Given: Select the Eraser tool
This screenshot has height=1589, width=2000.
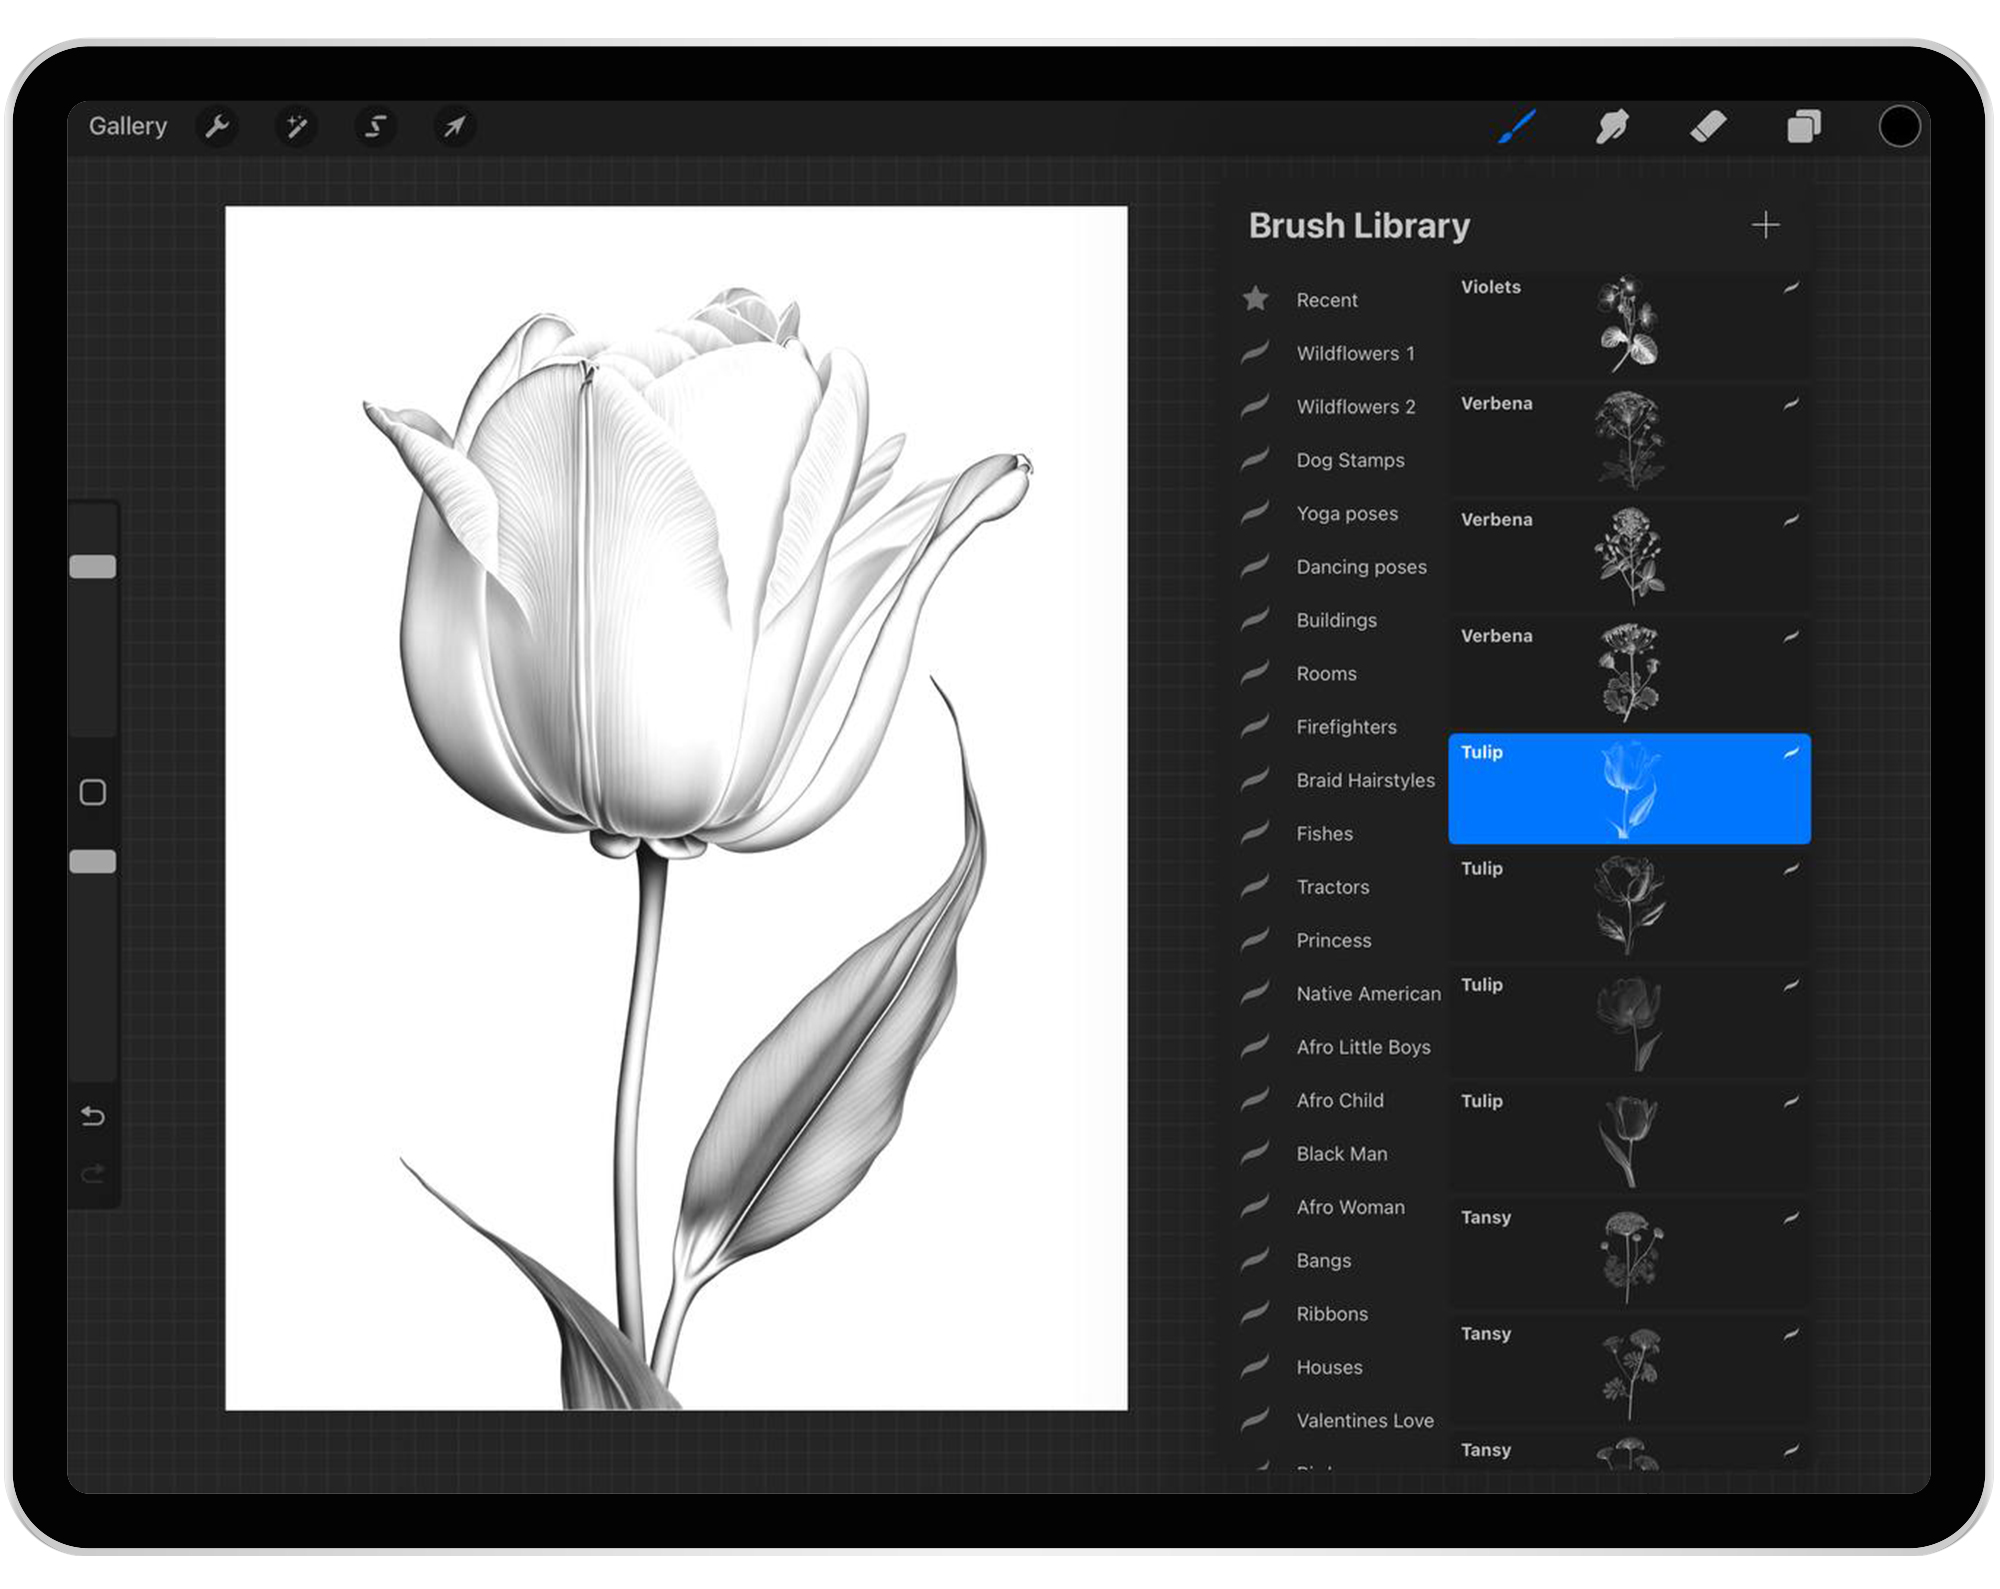Looking at the screenshot, I should 1709,126.
